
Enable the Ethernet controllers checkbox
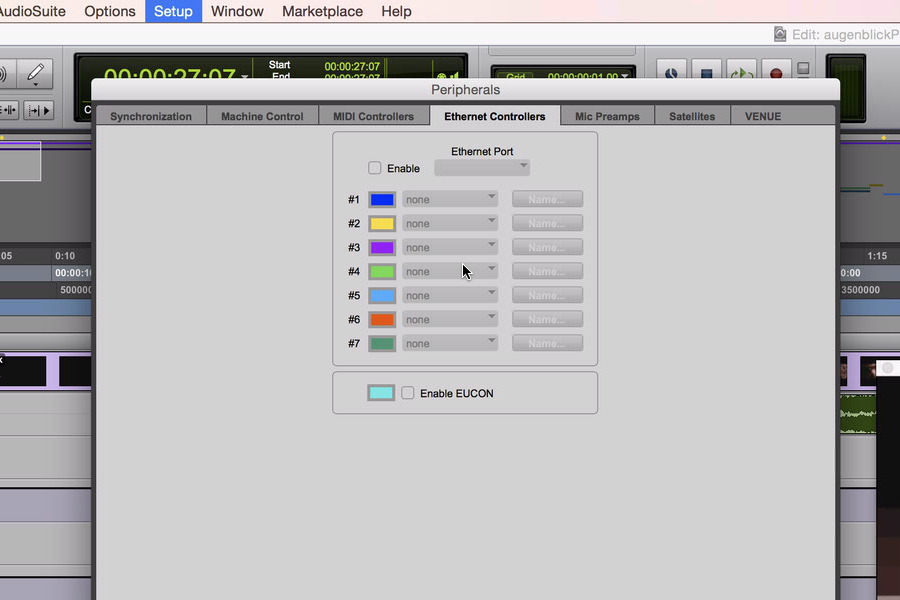pos(375,168)
